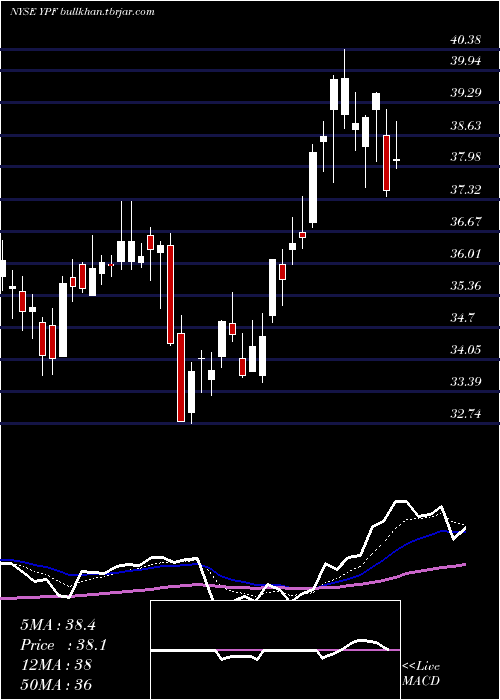Click the 50MA : 36 value
The image size is (500, 700).
click(56, 684)
